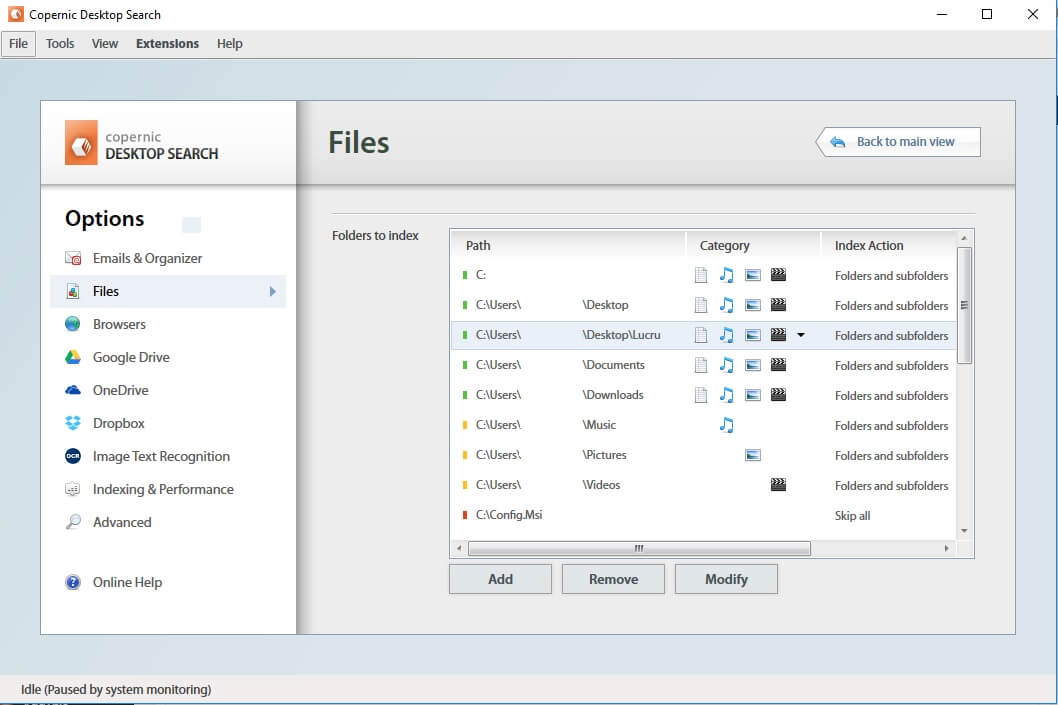Toggle picture icon in Documents row
The height and width of the screenshot is (705, 1058).
coord(753,365)
